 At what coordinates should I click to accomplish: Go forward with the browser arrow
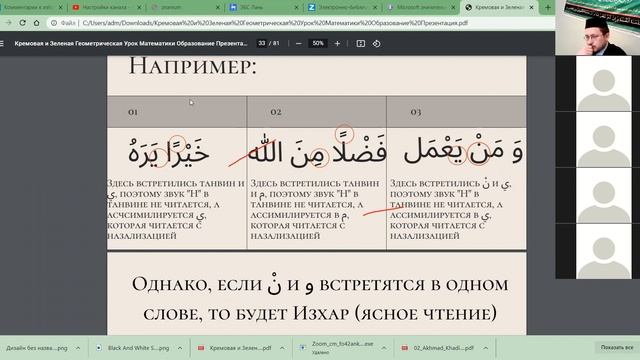click(x=9, y=23)
